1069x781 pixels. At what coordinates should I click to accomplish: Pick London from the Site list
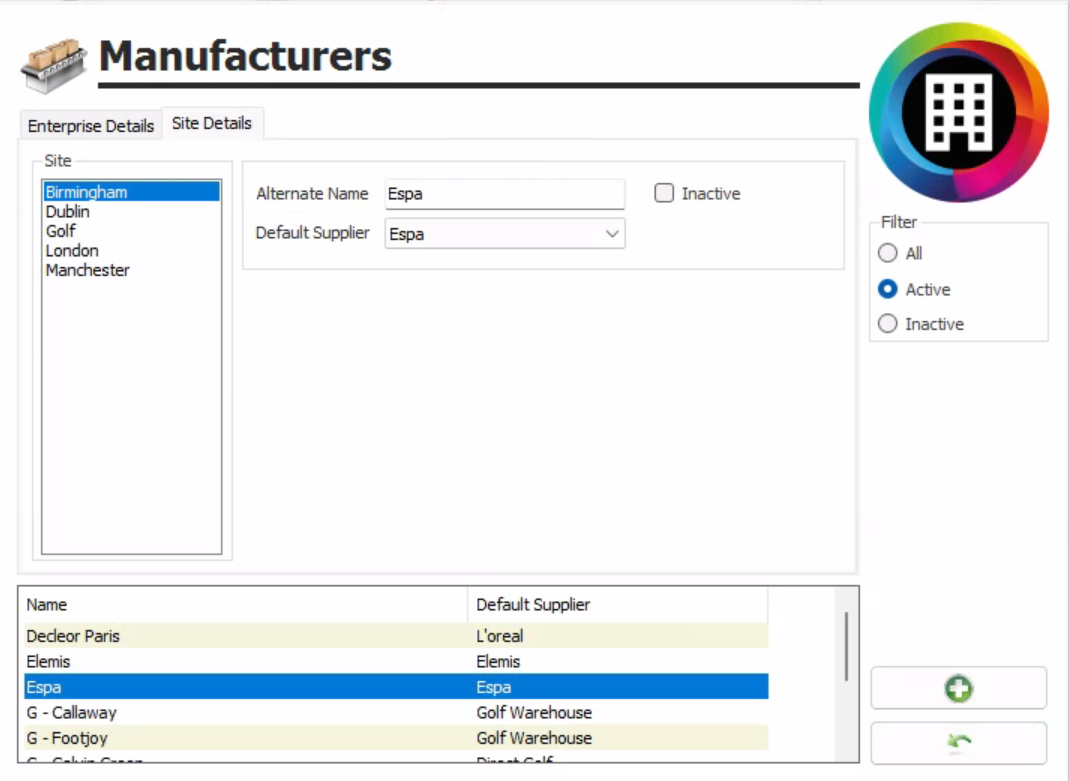point(72,251)
